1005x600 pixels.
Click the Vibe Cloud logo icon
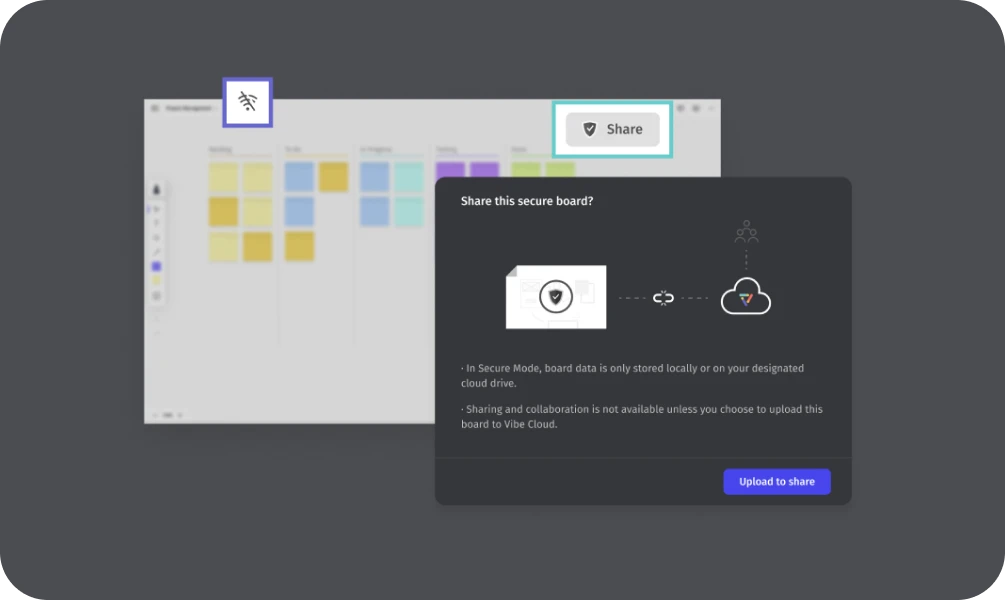(745, 298)
